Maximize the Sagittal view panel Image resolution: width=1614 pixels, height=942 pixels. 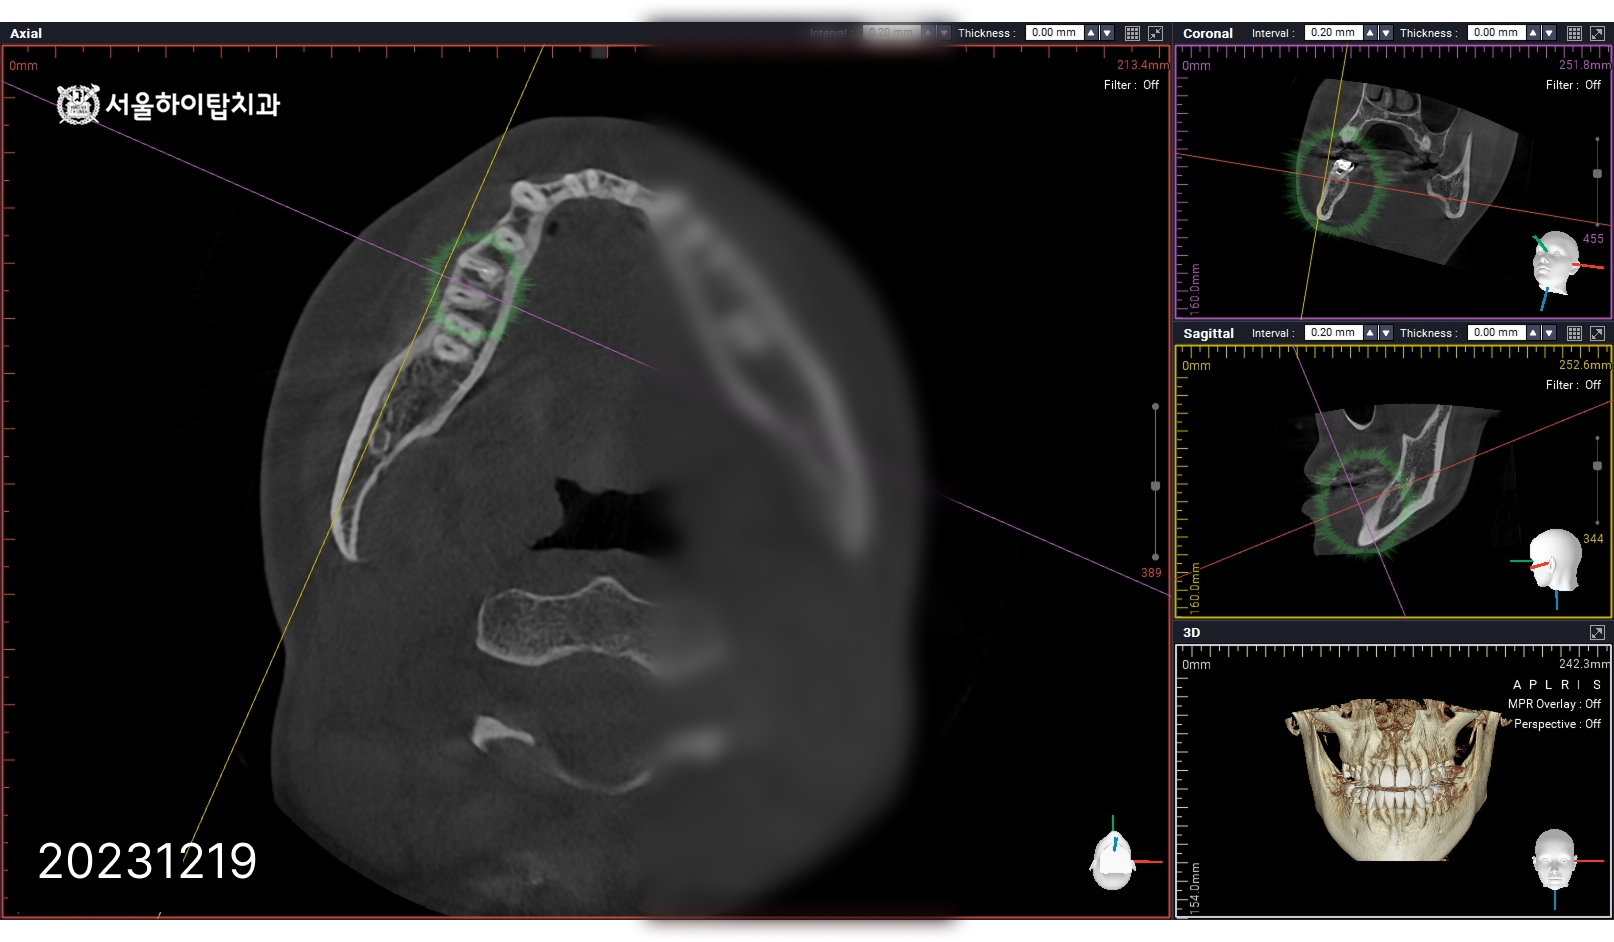point(1597,333)
